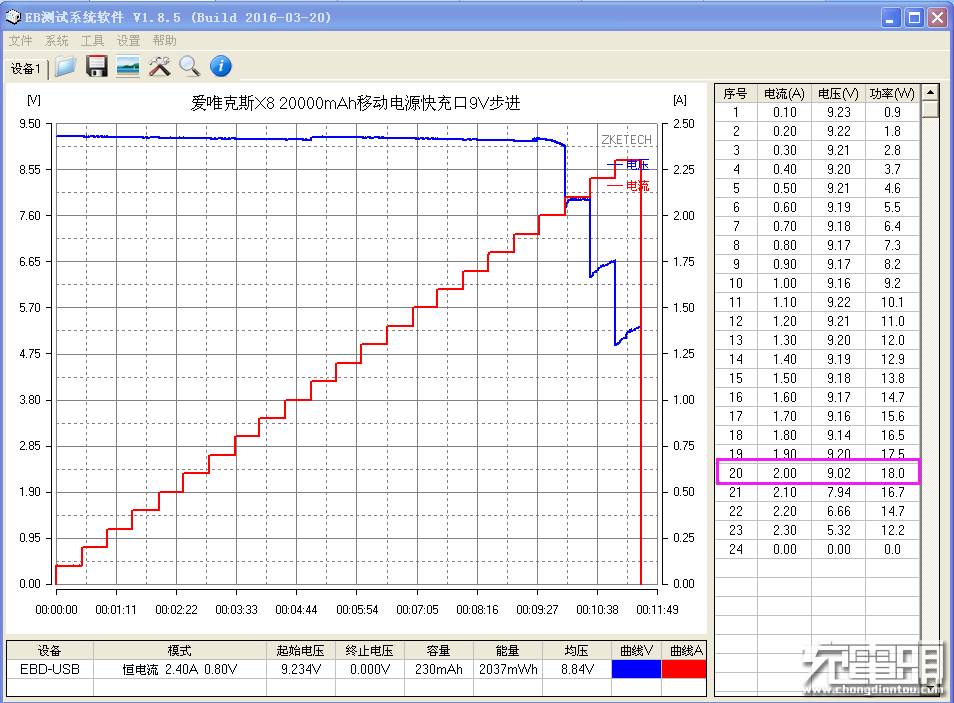Activate the magnifier zoom icon

190,66
